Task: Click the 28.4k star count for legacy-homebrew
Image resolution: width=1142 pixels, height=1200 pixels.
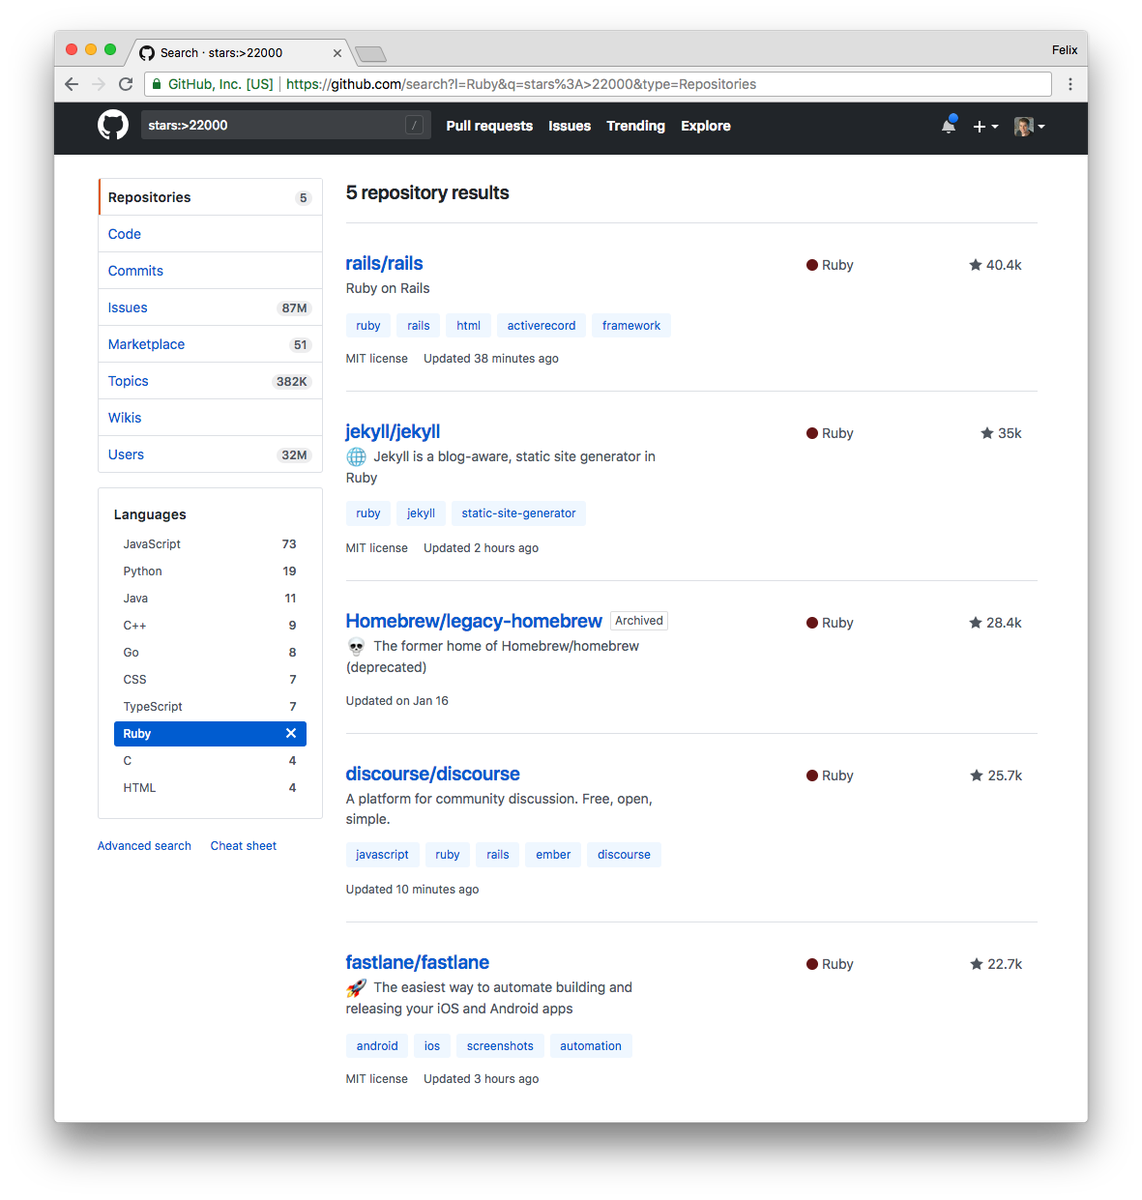Action: point(995,622)
